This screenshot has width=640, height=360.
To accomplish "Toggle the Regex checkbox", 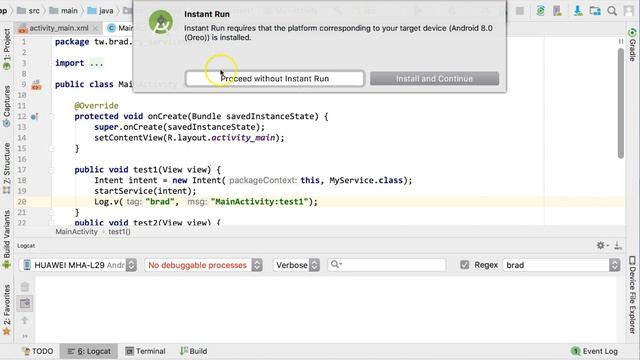I will click(x=464, y=265).
